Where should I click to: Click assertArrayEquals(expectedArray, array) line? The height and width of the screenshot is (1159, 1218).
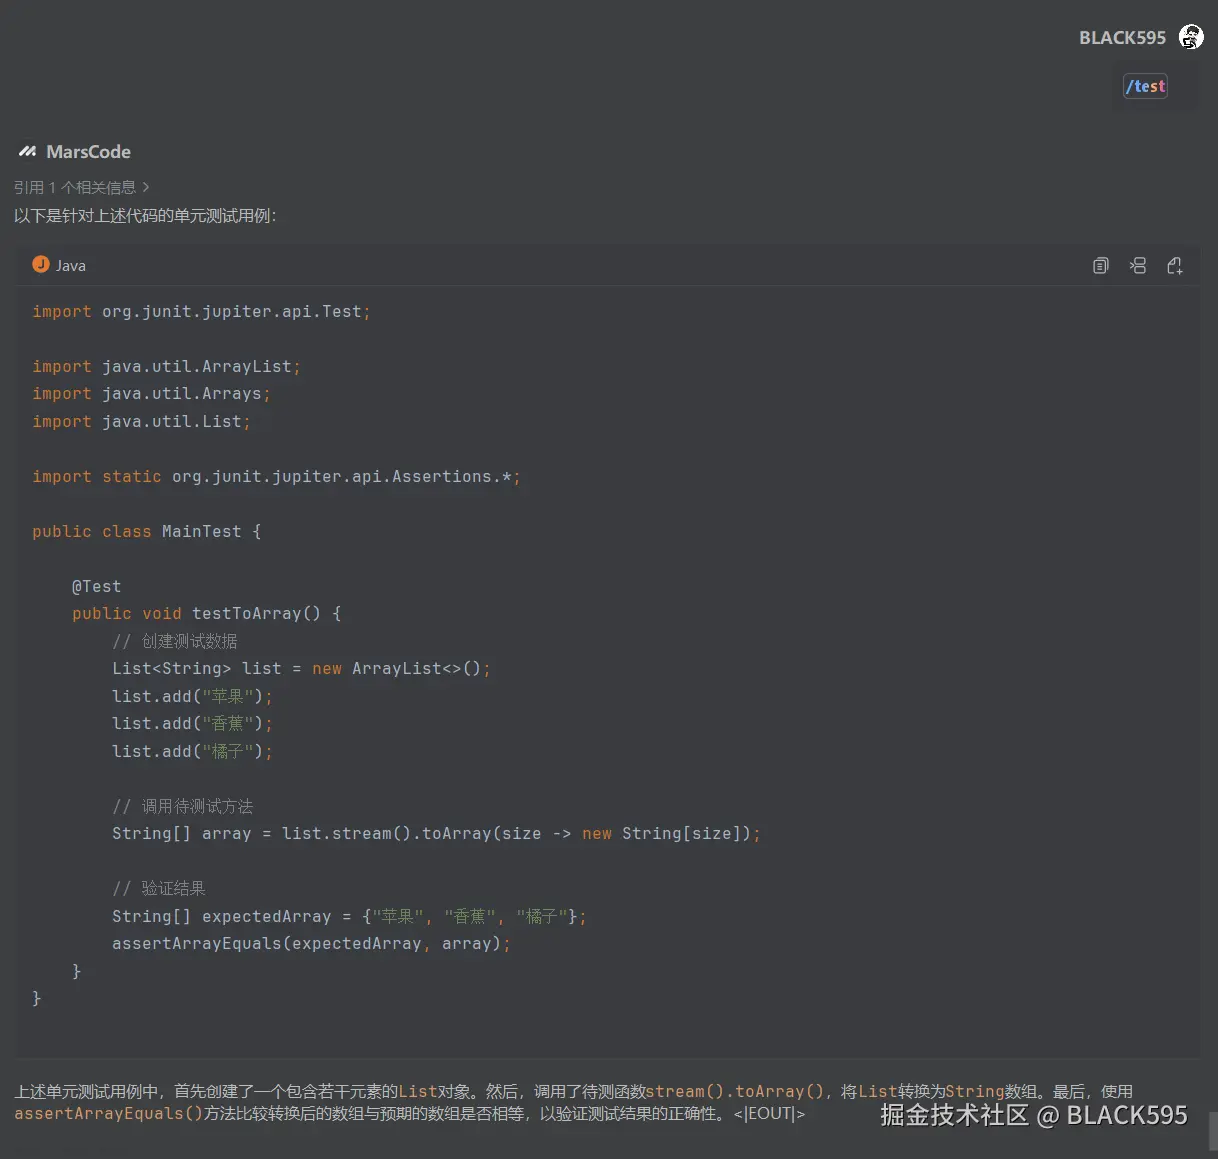click(x=311, y=943)
